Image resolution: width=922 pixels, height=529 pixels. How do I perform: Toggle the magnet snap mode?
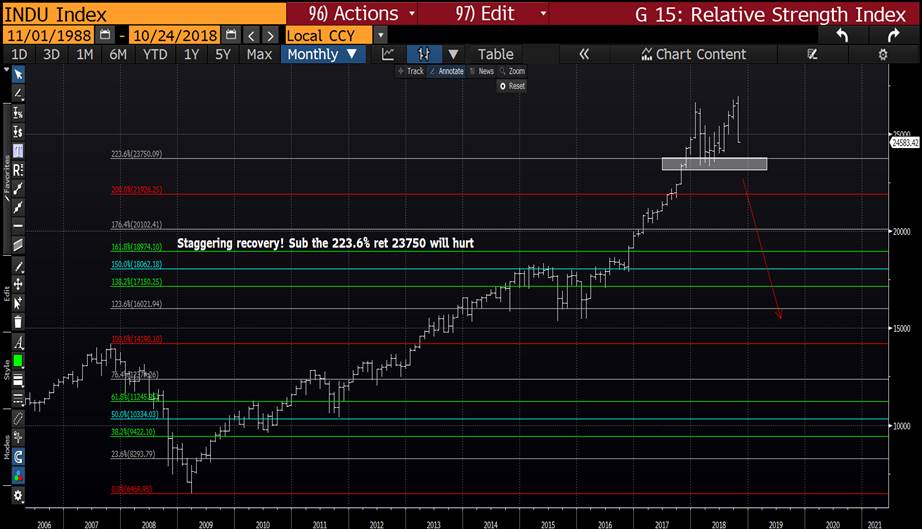pos(18,457)
